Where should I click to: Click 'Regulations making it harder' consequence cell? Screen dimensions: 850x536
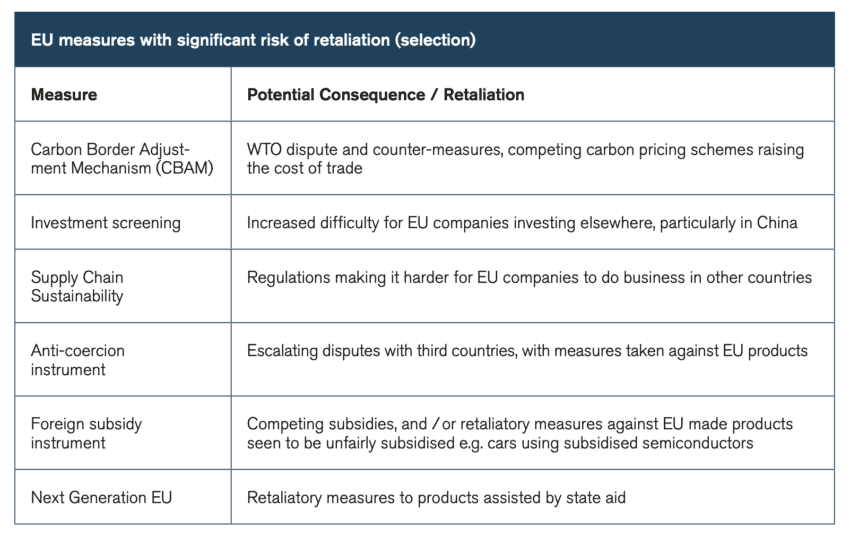coord(529,277)
